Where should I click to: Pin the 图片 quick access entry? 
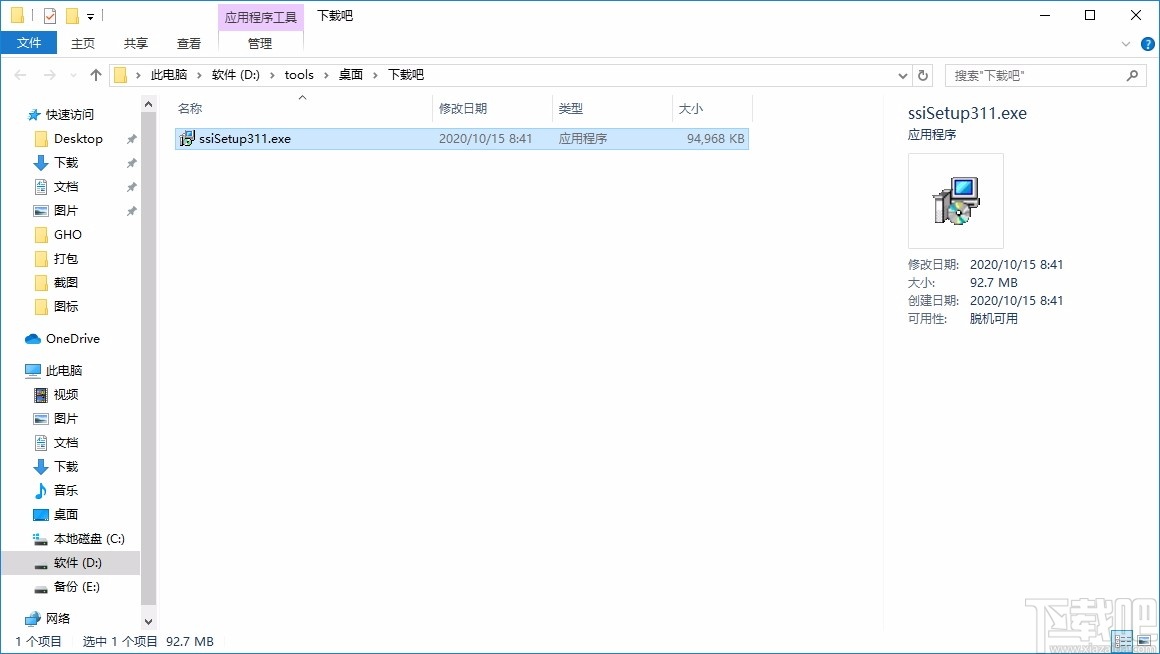pos(131,210)
